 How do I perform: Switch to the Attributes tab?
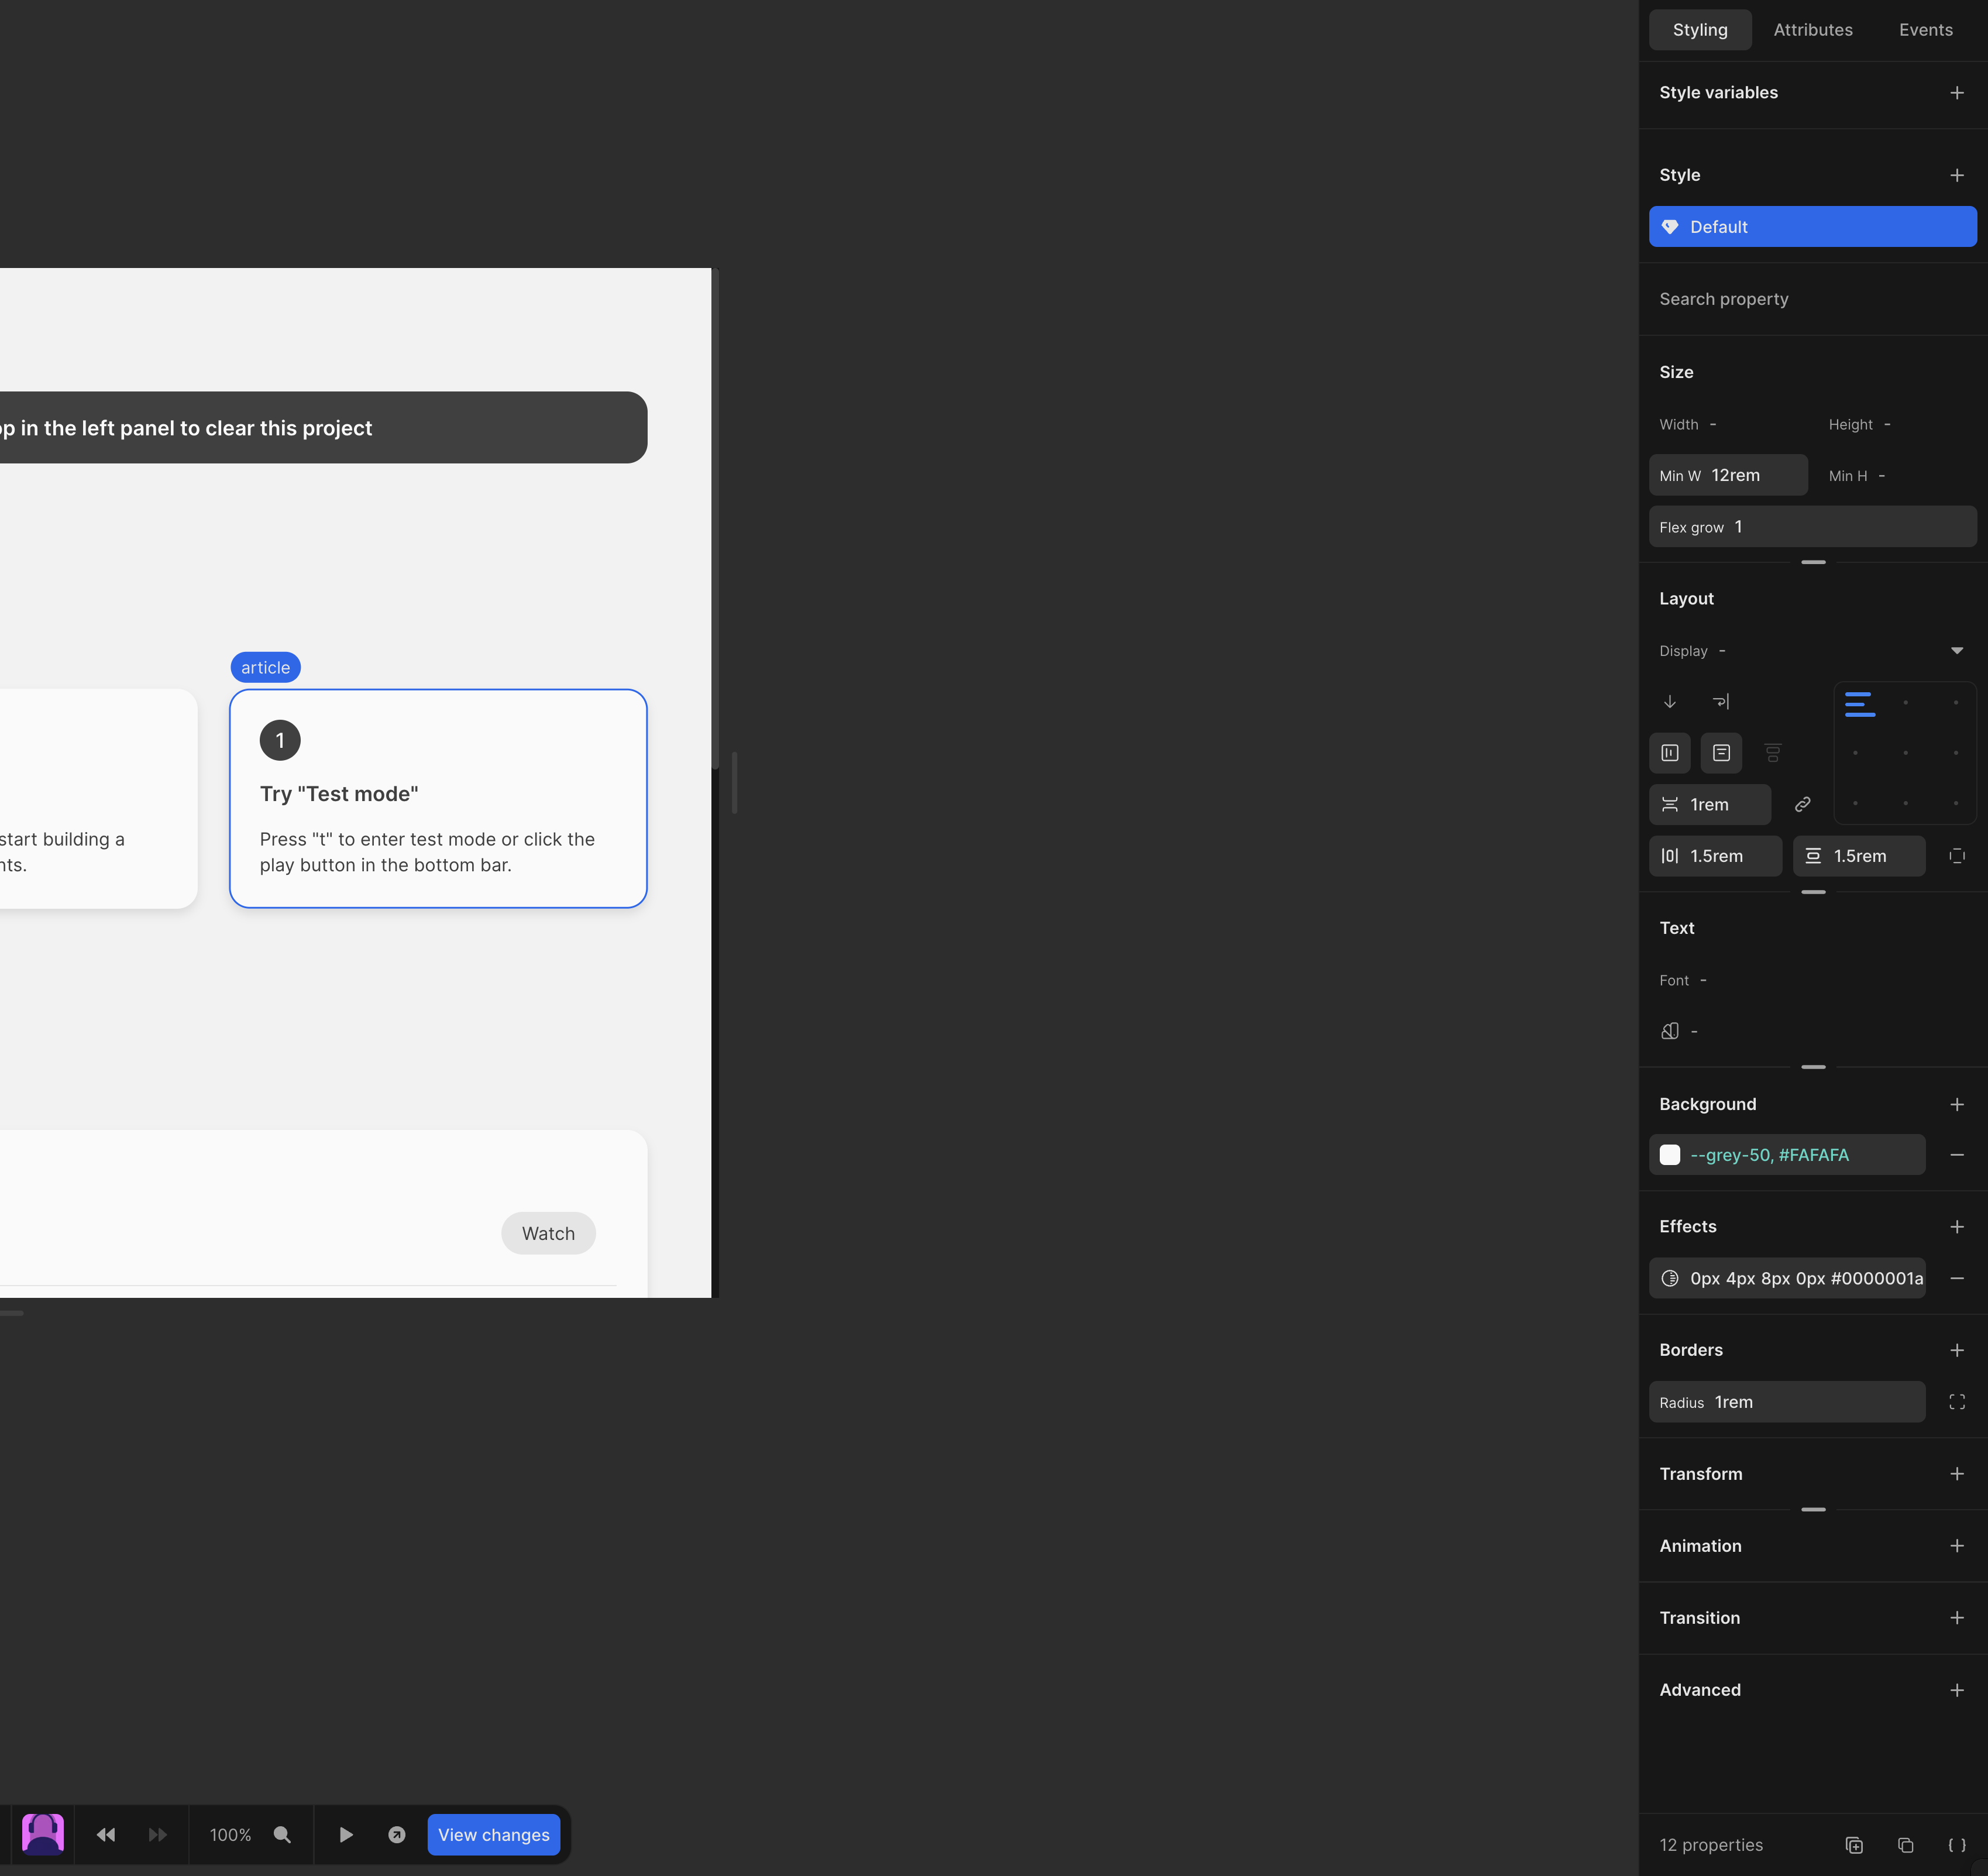[1812, 30]
